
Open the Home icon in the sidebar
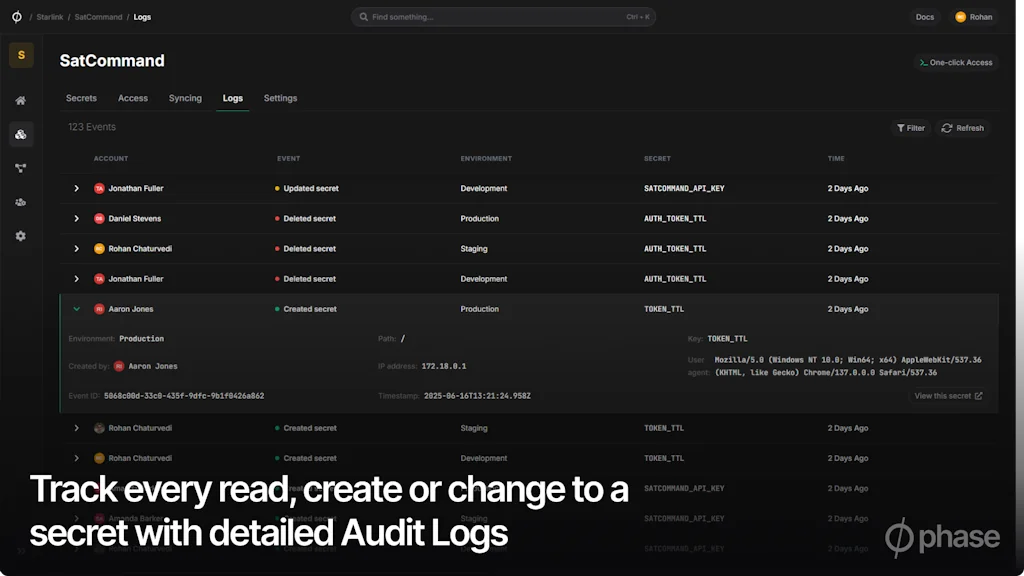tap(21, 100)
